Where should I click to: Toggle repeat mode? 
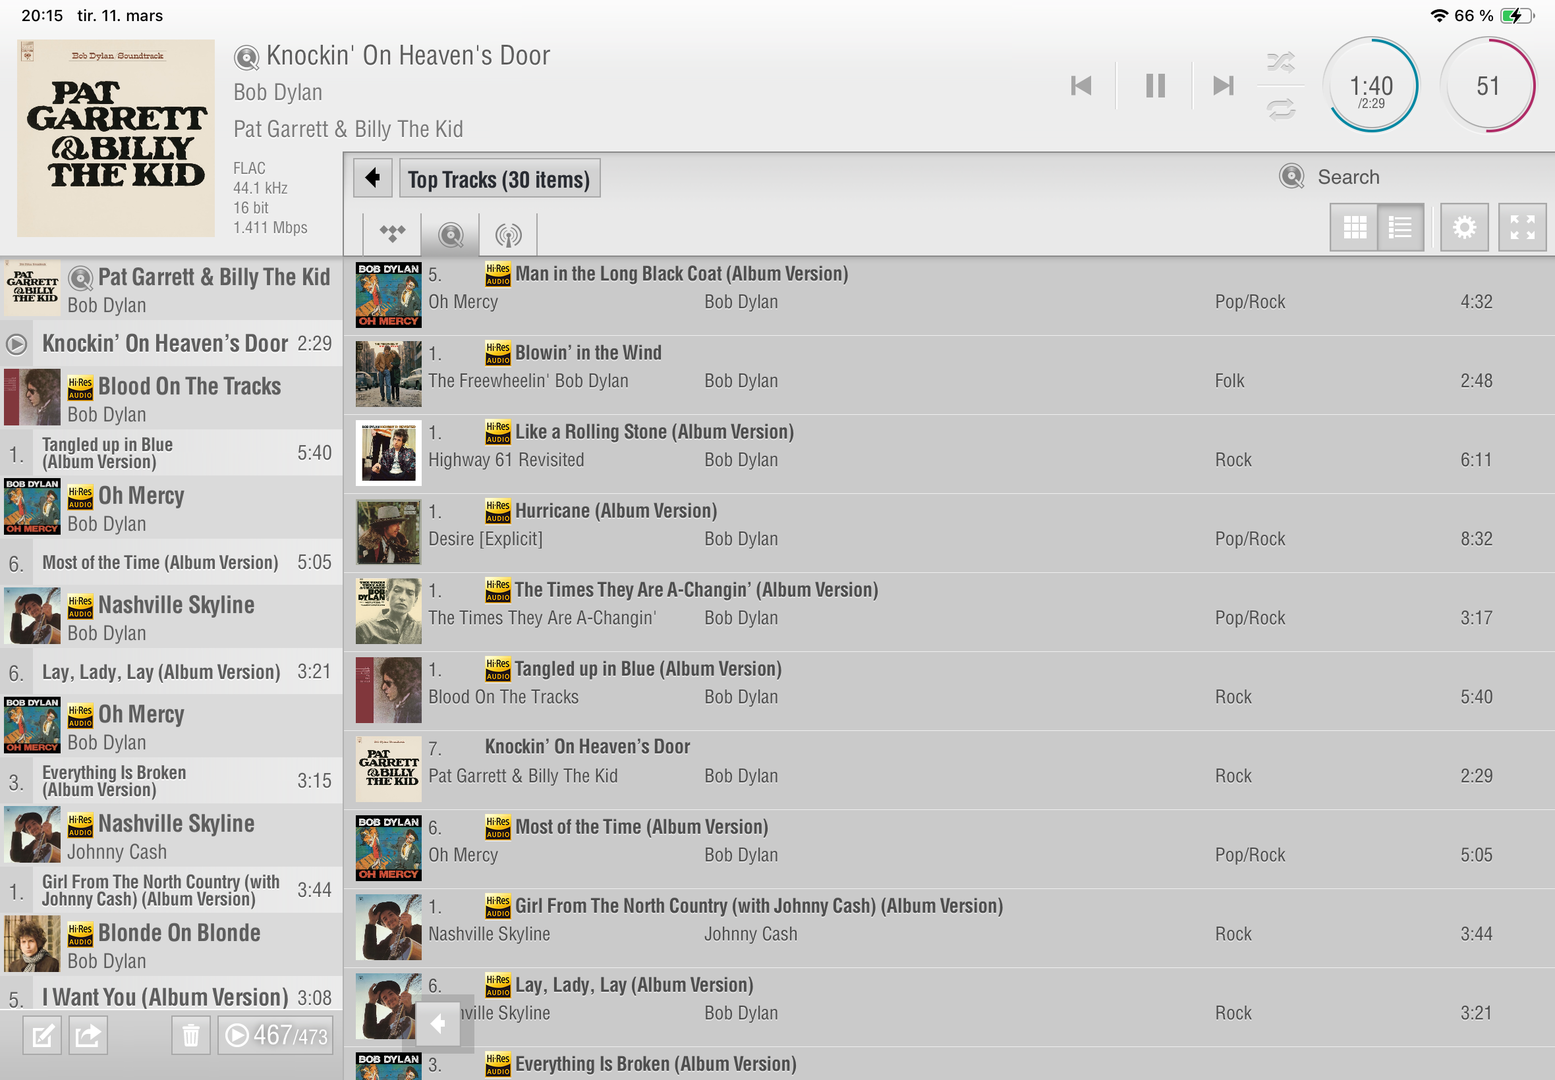pyautogui.click(x=1281, y=108)
